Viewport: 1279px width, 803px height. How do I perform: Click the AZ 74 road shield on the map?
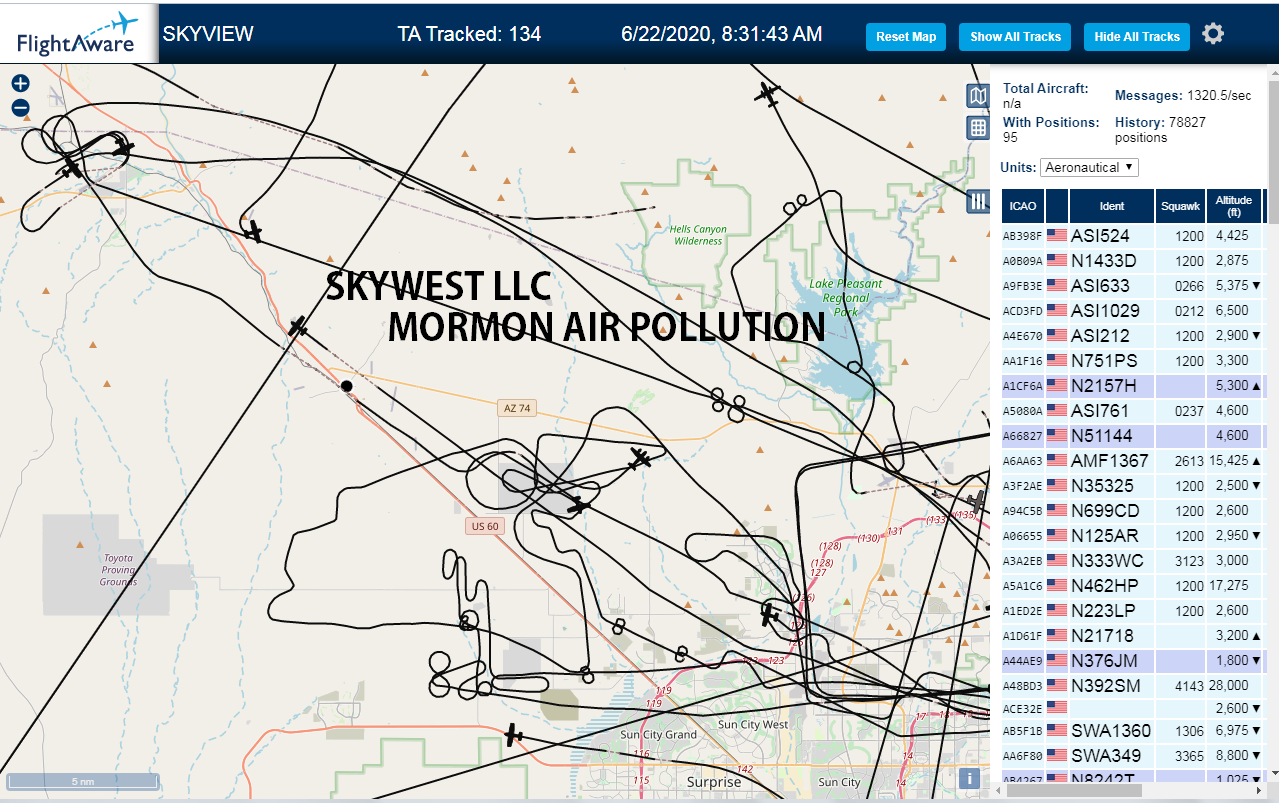(x=516, y=408)
